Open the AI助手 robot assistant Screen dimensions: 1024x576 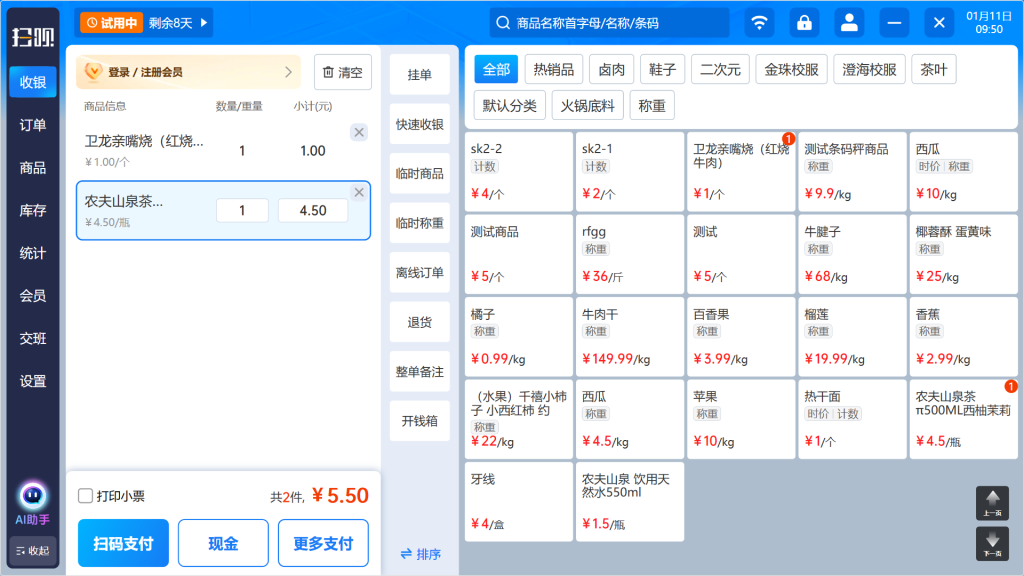[x=33, y=496]
